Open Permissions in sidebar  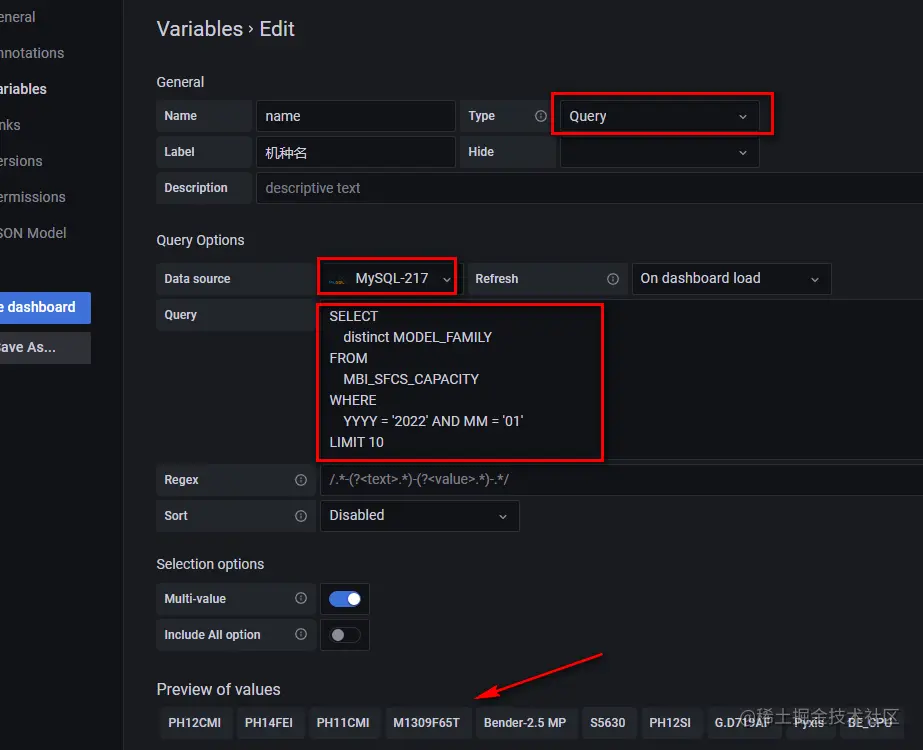pyautogui.click(x=32, y=197)
